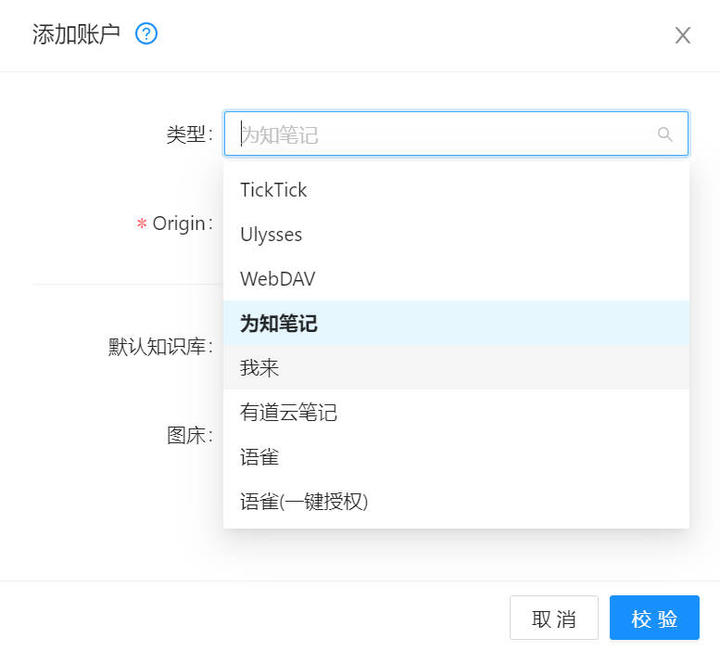Screen dimensions: 720x651
Task: Click the search magnifier icon in type field
Action: [664, 134]
